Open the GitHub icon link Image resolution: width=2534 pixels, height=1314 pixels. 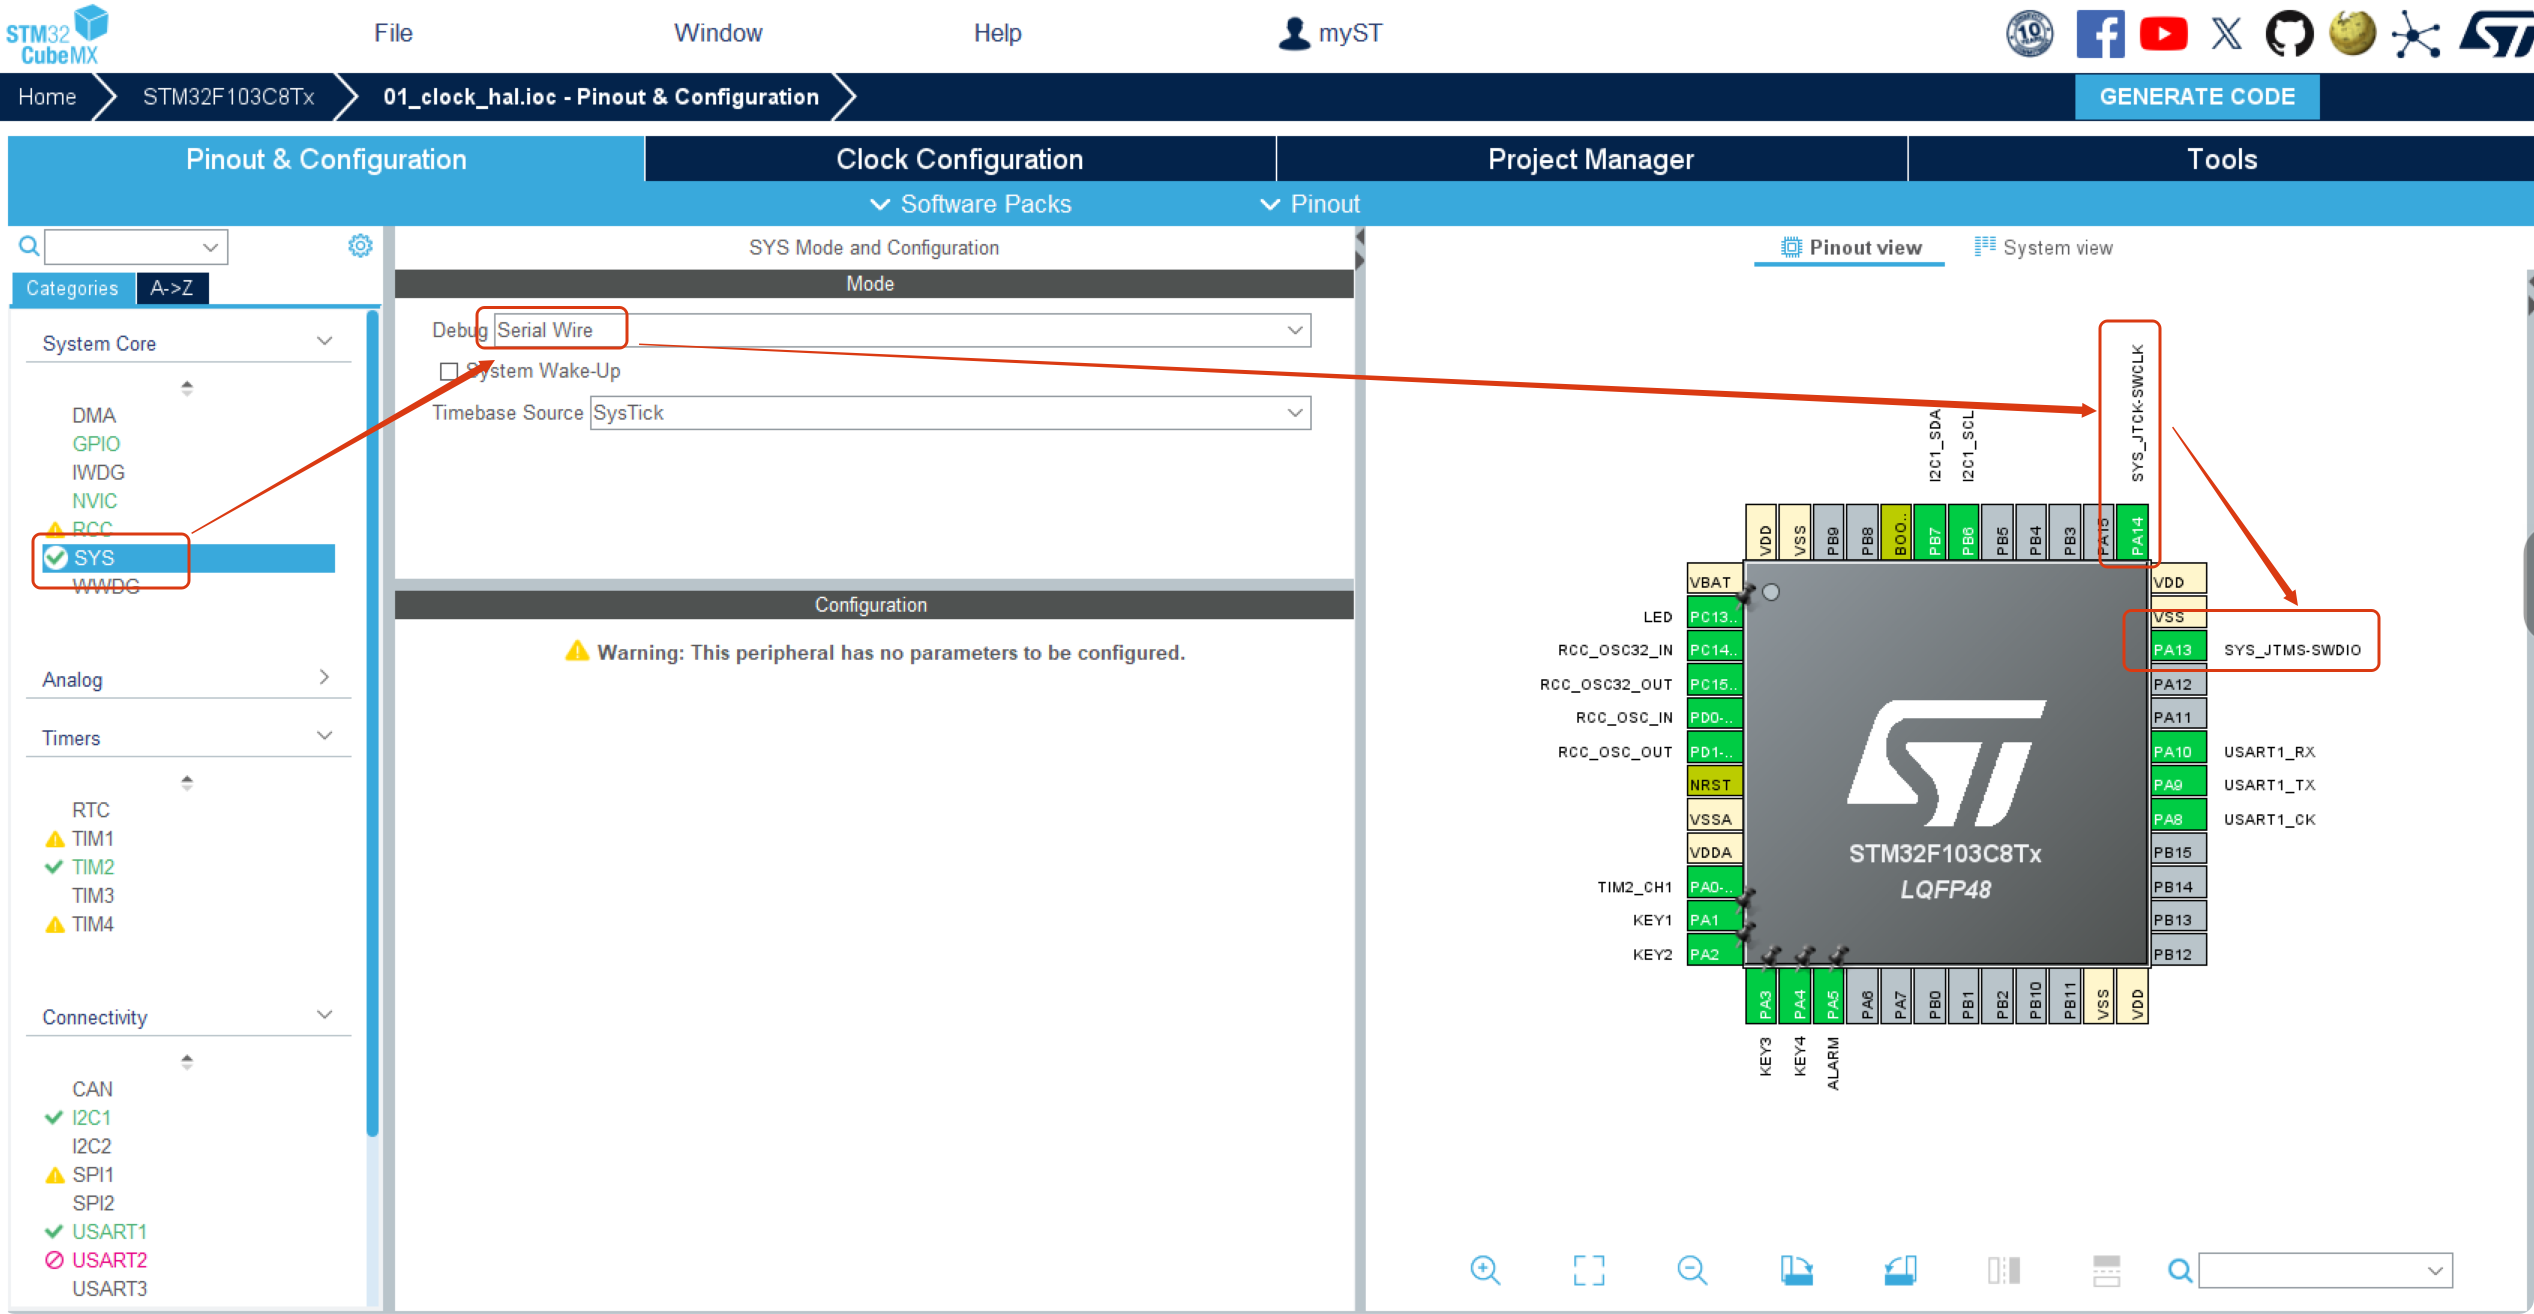(2289, 34)
